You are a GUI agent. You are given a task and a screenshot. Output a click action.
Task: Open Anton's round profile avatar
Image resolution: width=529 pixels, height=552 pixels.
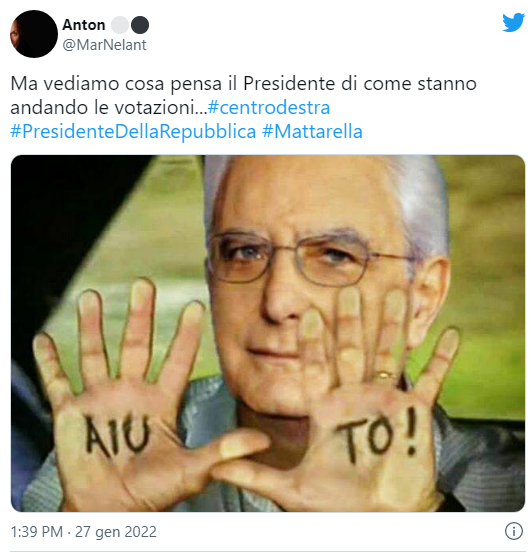tap(34, 34)
